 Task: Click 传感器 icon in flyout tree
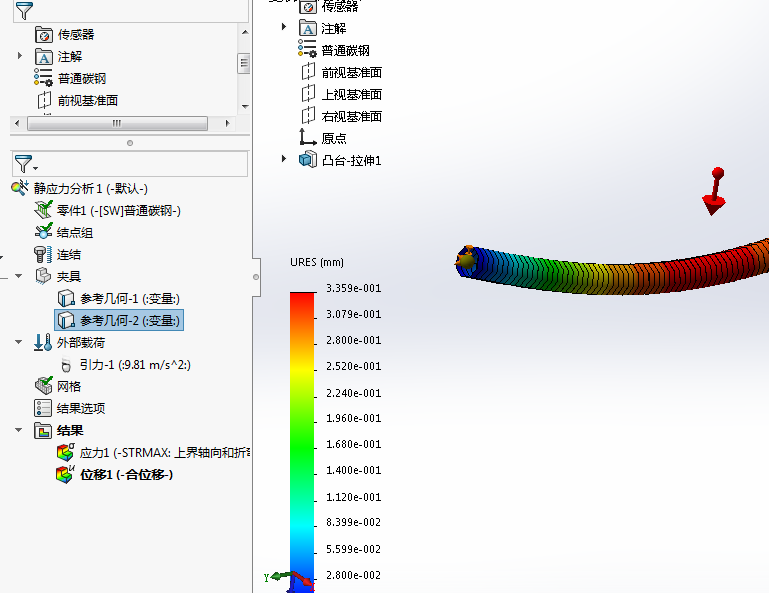click(308, 6)
